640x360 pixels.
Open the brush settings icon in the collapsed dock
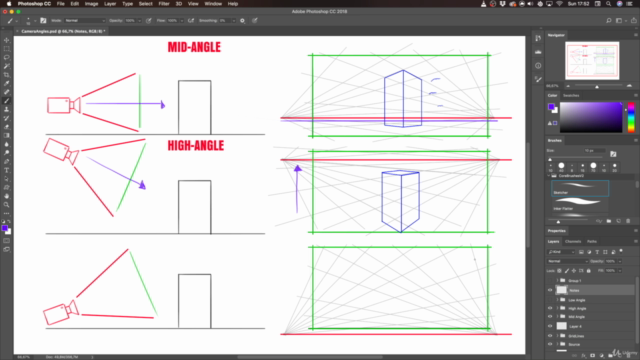[x=538, y=80]
